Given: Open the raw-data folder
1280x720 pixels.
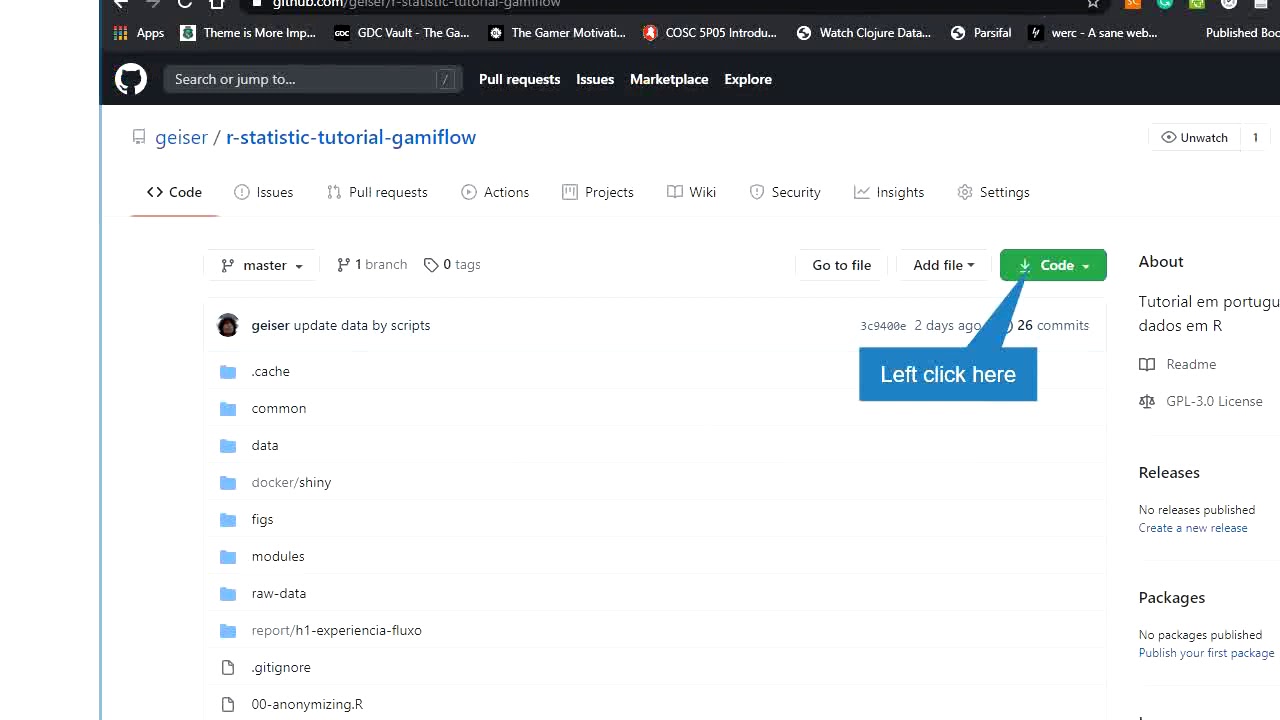Looking at the screenshot, I should 279,593.
